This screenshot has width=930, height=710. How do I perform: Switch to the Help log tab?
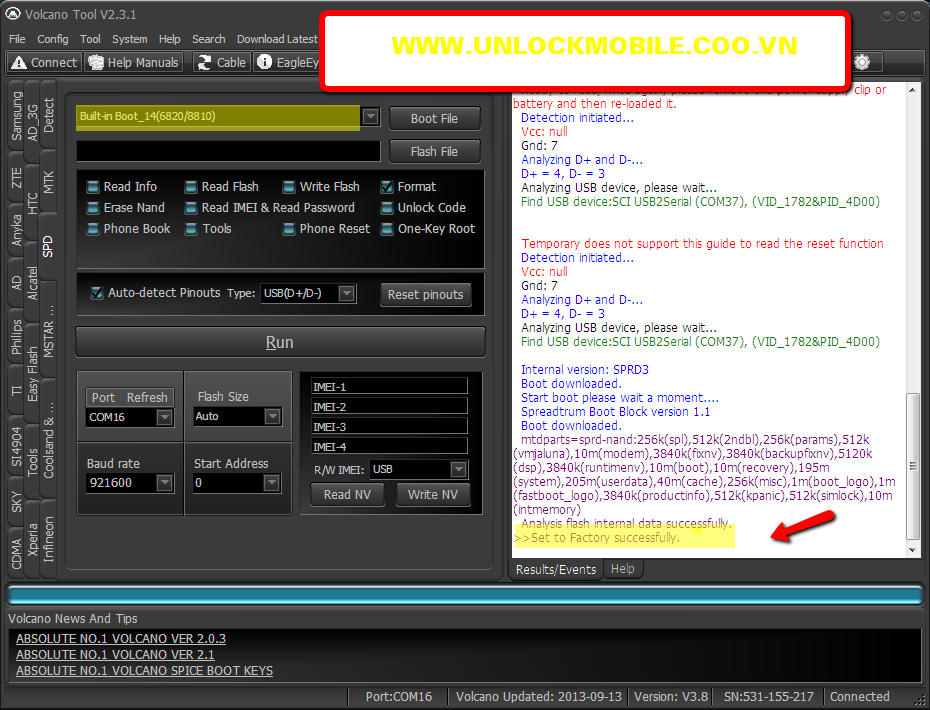623,569
